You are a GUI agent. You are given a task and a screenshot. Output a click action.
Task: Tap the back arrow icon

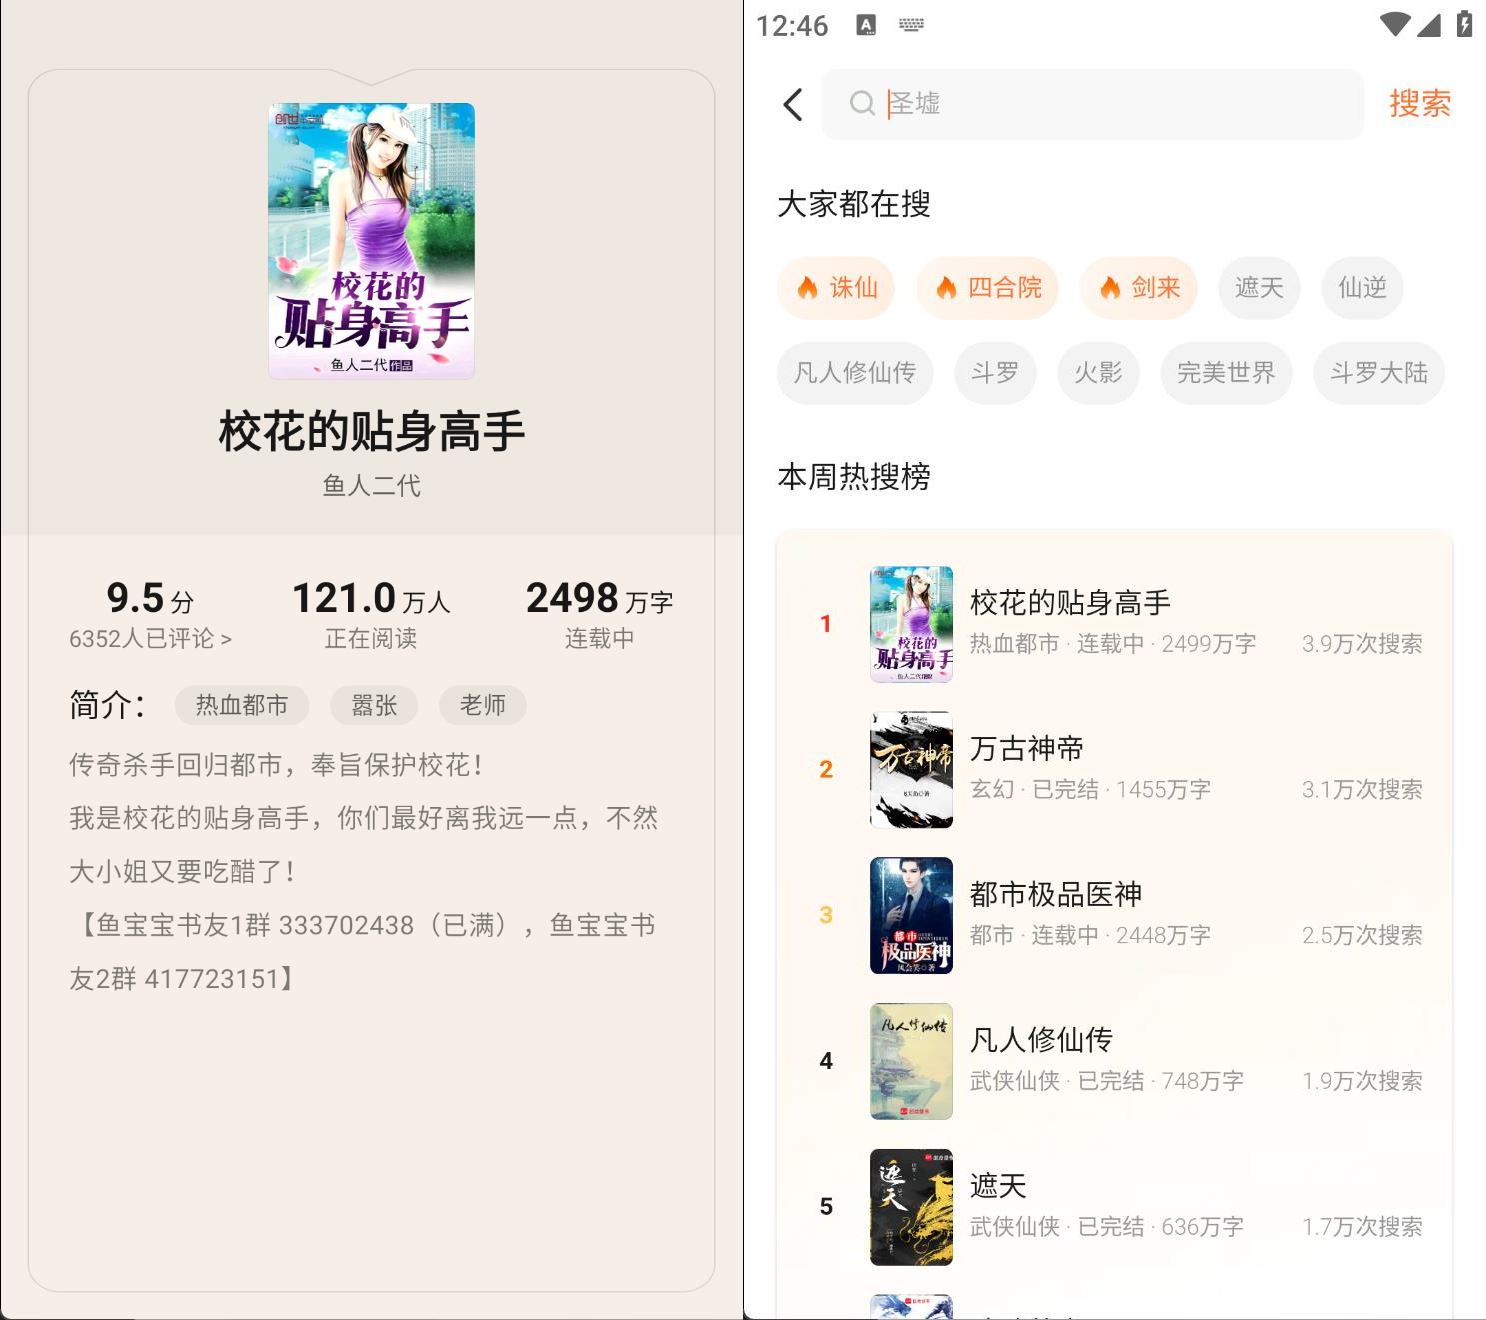(793, 104)
